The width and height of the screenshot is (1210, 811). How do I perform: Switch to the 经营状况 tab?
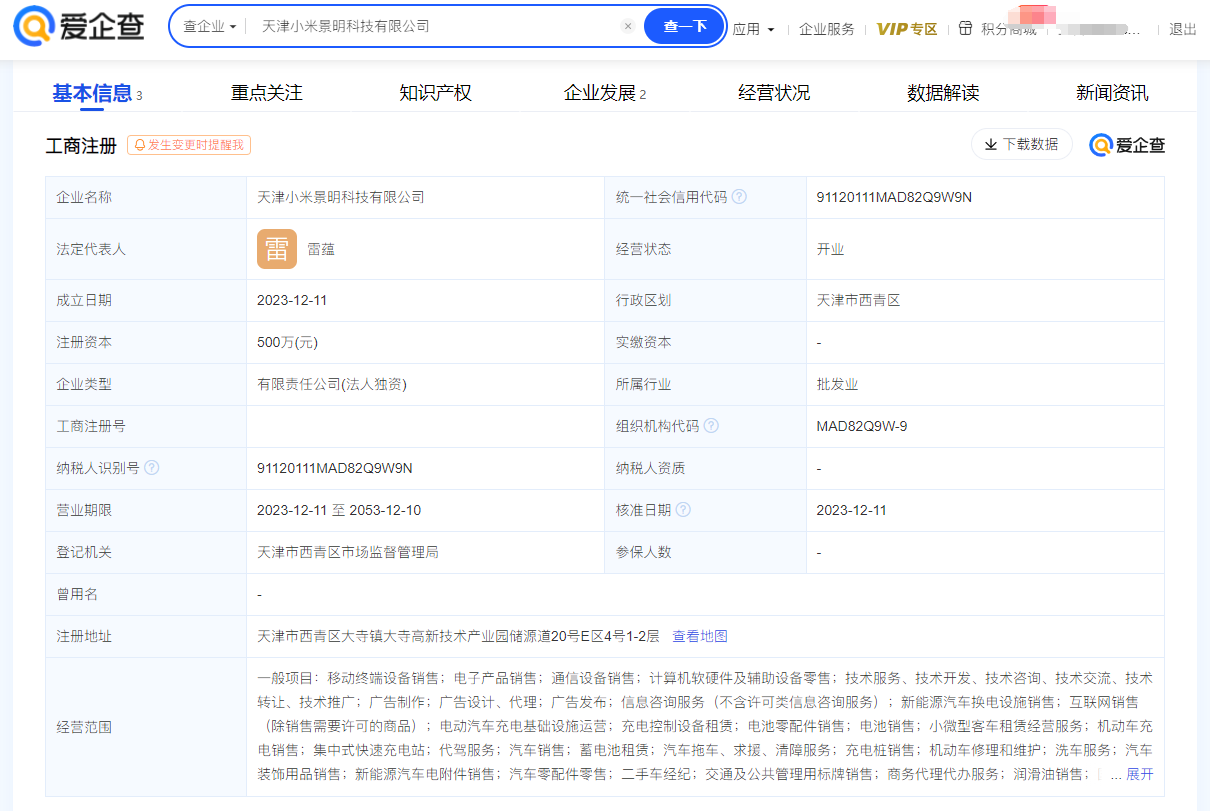pyautogui.click(x=774, y=93)
